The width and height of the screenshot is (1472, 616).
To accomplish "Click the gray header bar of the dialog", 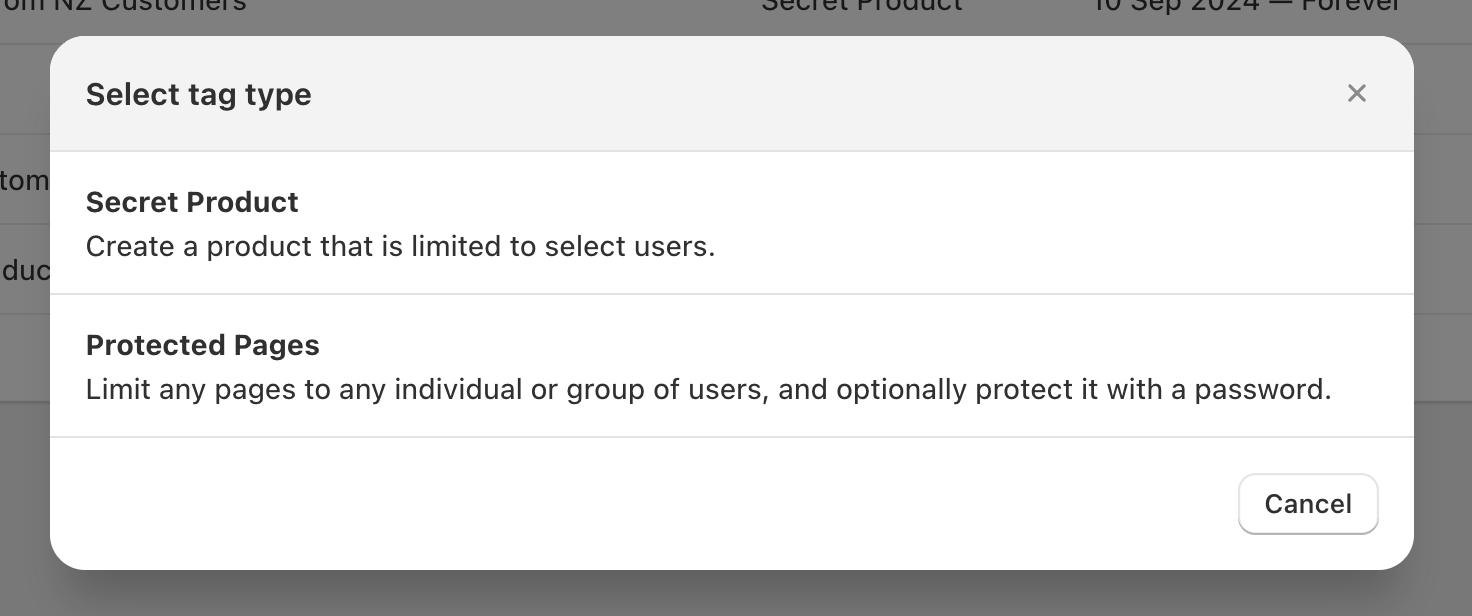I will pyautogui.click(x=732, y=94).
